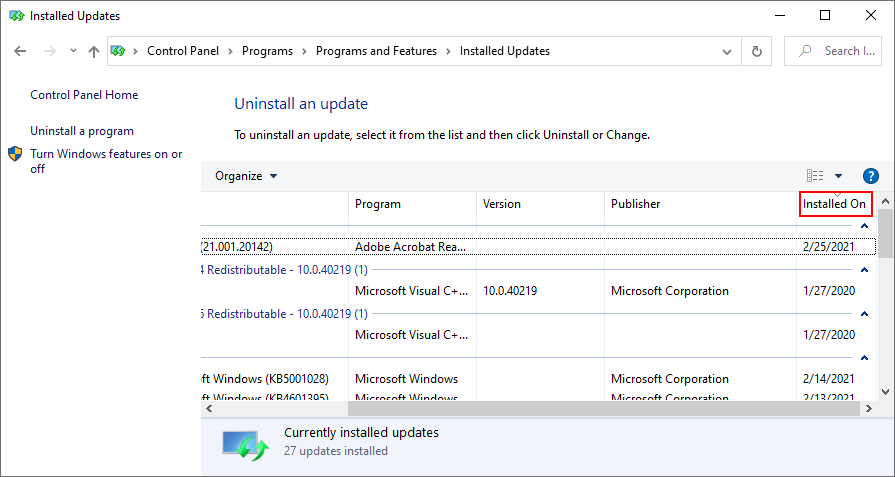
Task: Click the address bar location icon
Action: click(x=119, y=51)
